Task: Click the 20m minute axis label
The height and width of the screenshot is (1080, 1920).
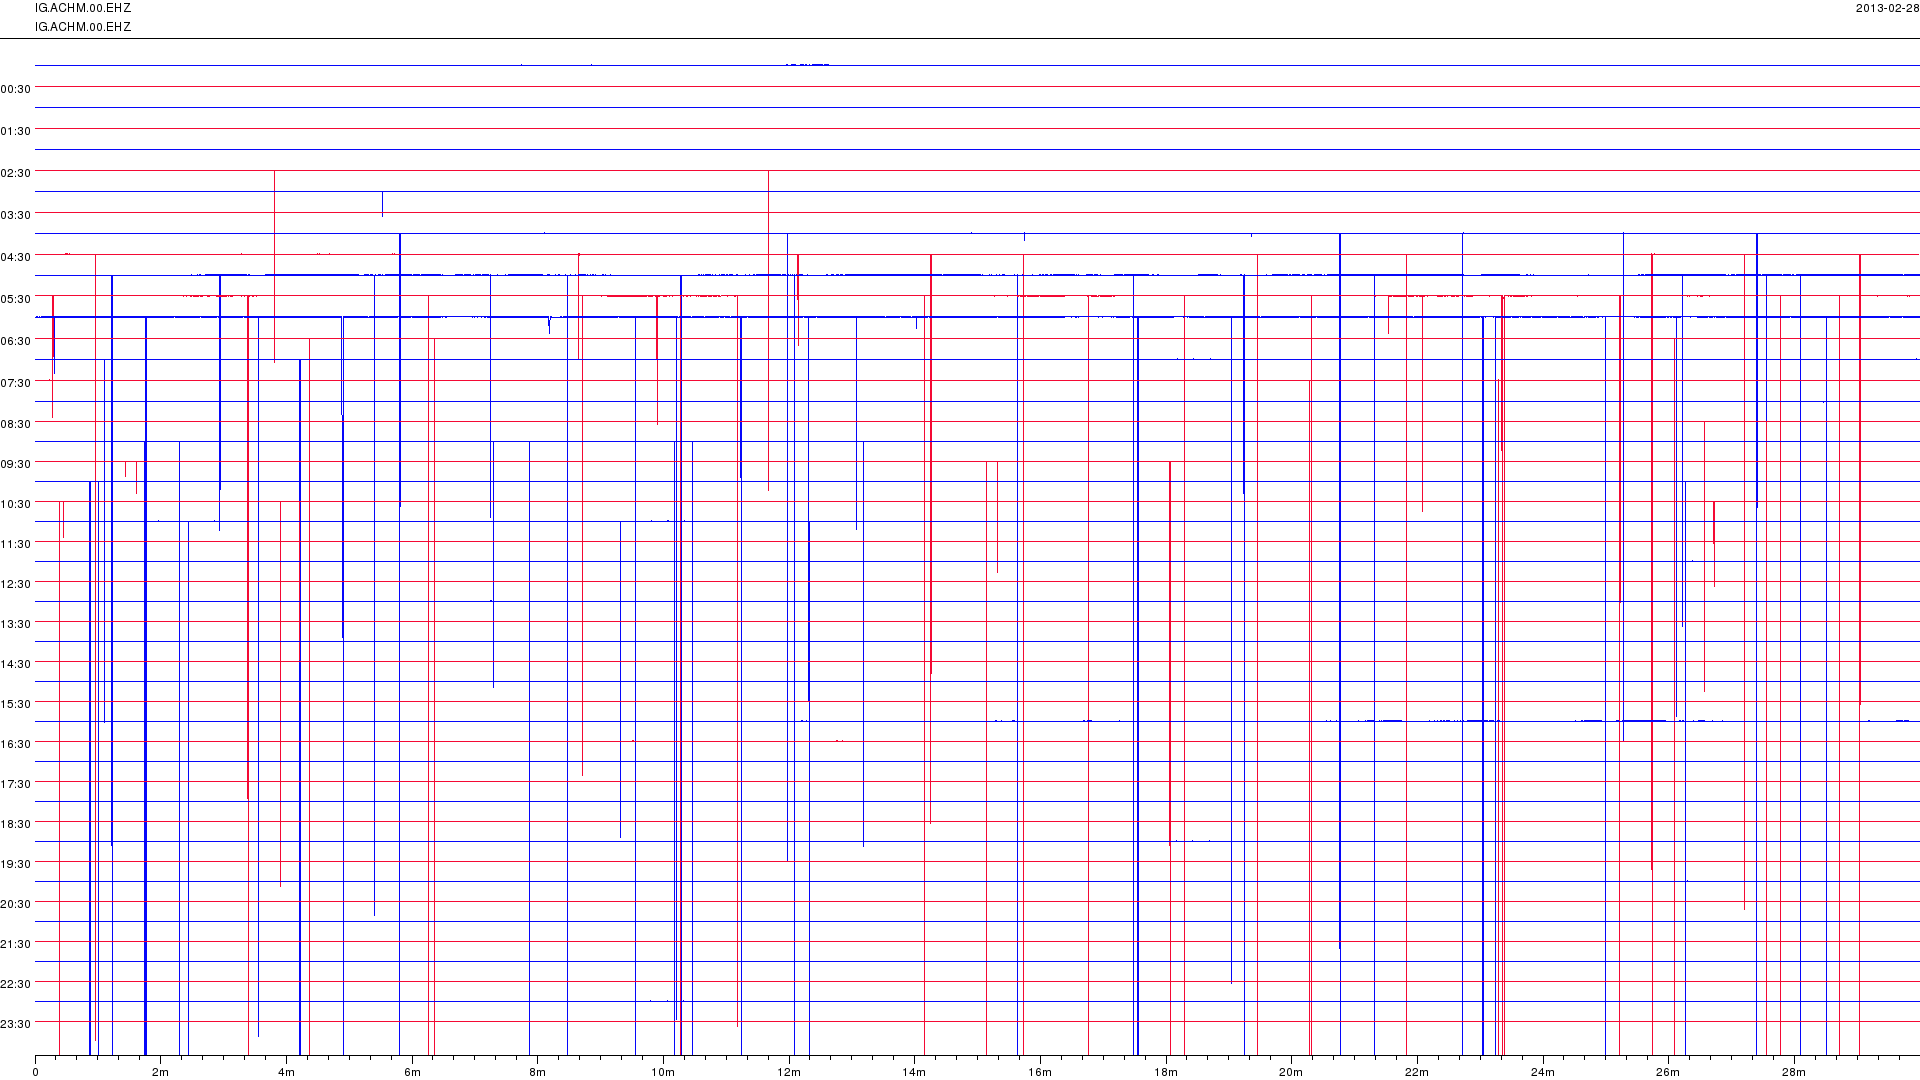Action: 1291,1073
